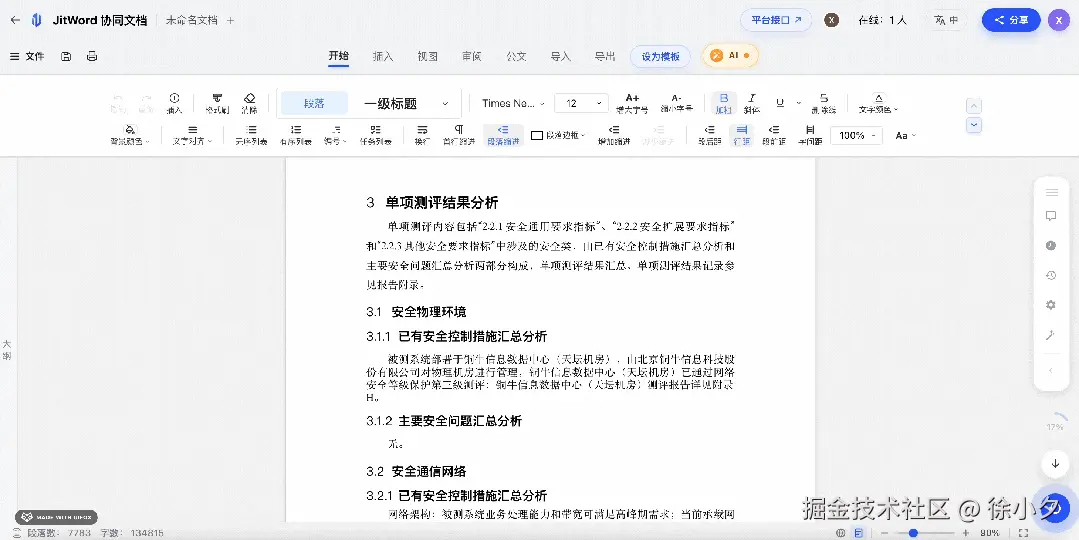Screen dimensions: 1079x540
Task: Open the 100% spacing value dropdown
Action: 856,136
